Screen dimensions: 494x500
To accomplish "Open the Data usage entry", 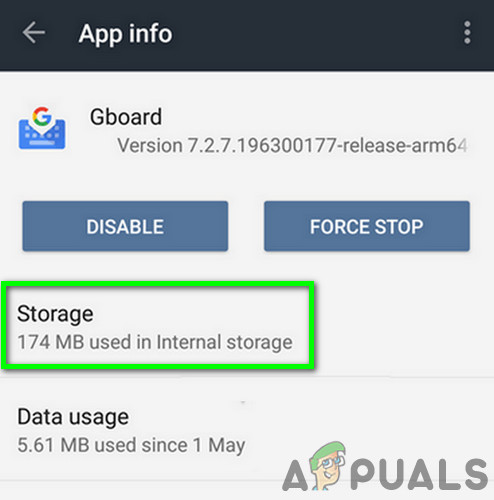I will (x=247, y=430).
